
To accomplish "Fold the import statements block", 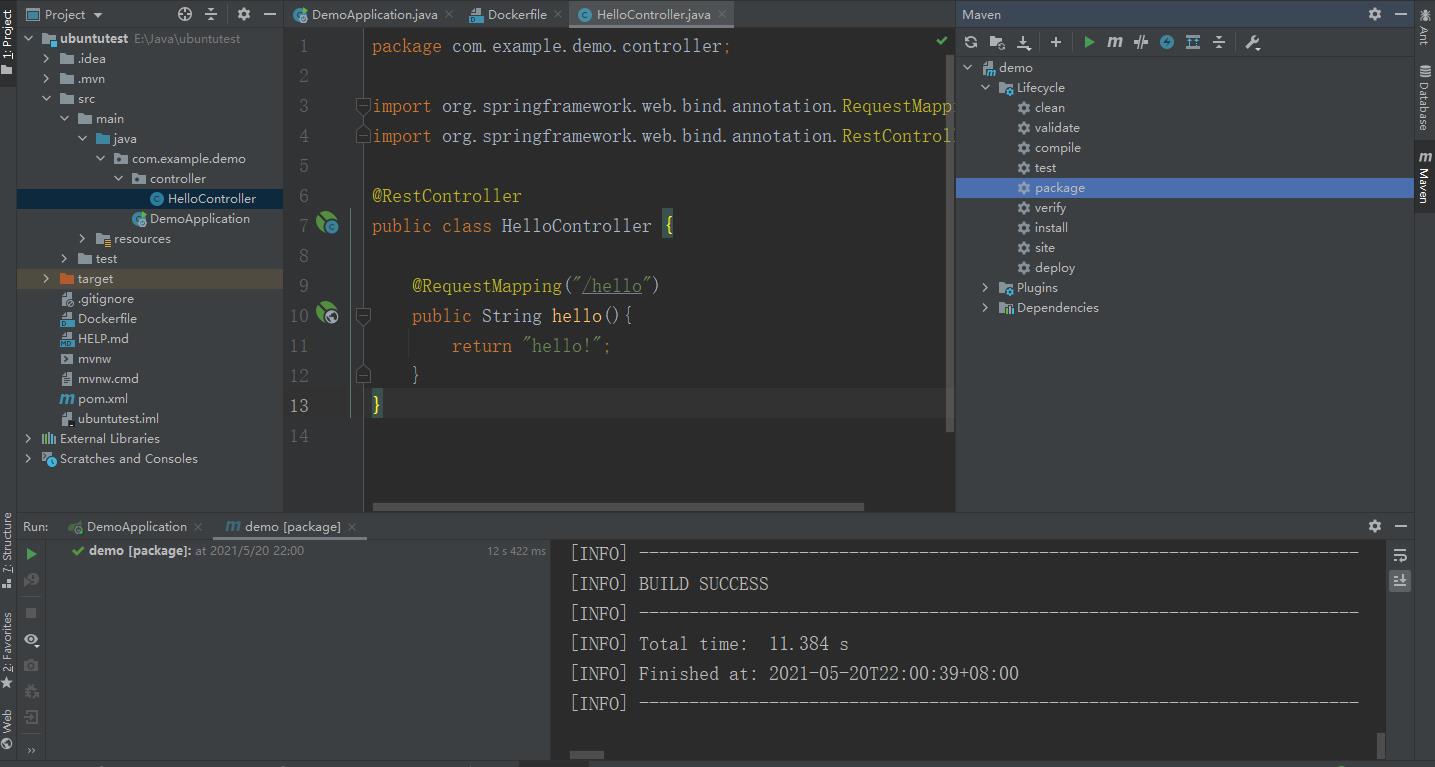I will (x=363, y=106).
